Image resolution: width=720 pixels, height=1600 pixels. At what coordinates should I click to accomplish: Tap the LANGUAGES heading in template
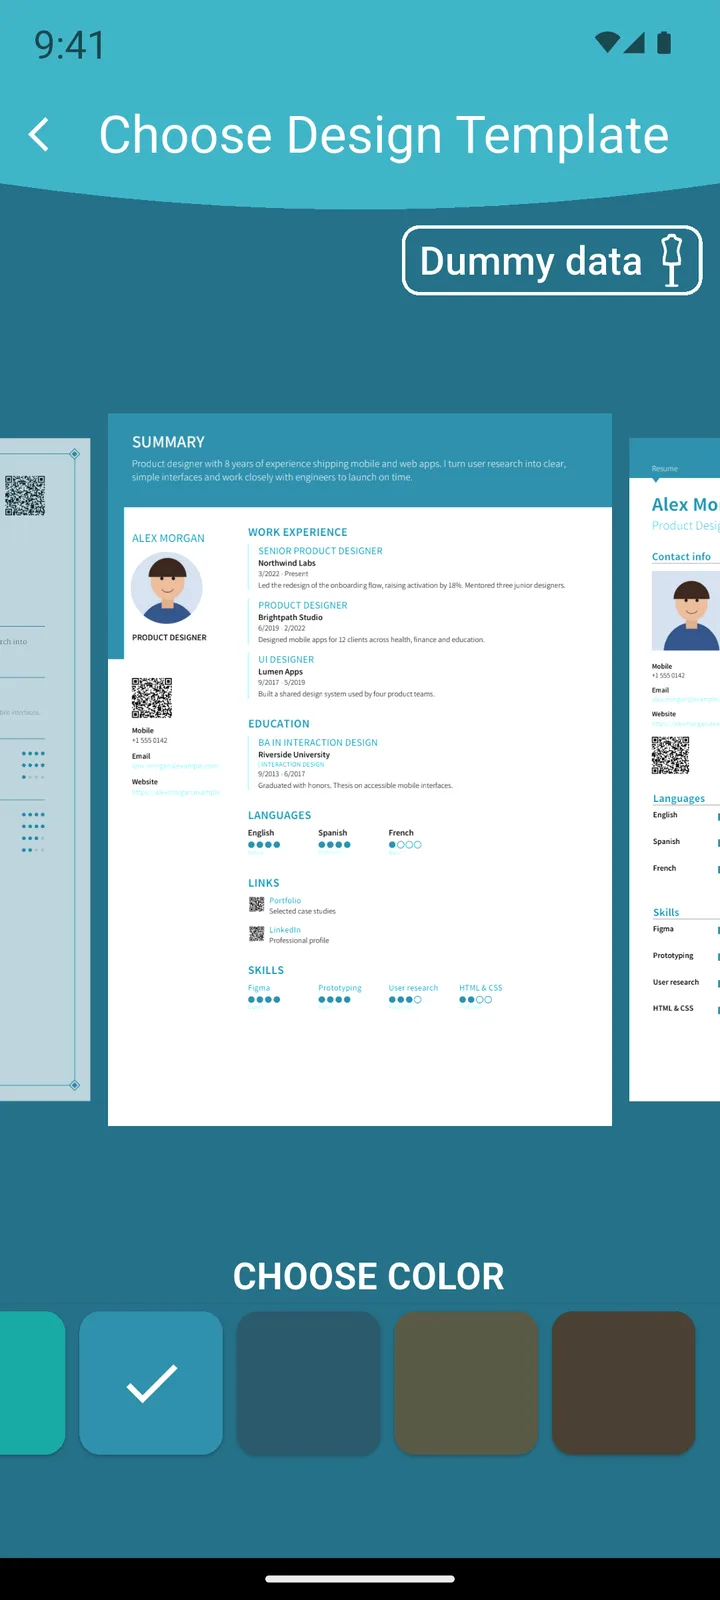tap(280, 815)
